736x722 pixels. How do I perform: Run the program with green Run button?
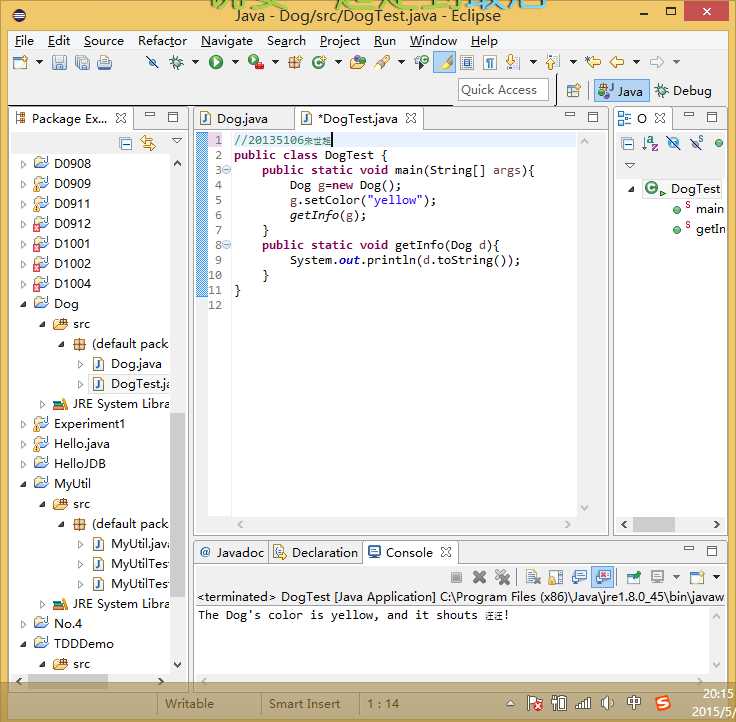[x=216, y=62]
